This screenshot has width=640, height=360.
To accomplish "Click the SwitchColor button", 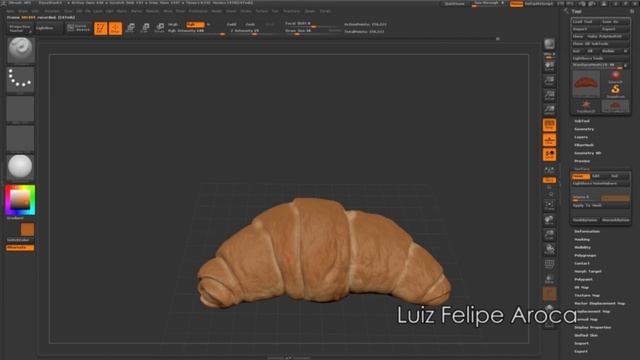I will point(20,240).
